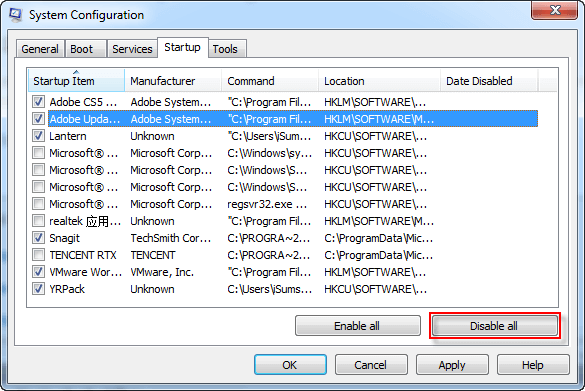Uncheck the Snagit startup item

click(x=38, y=238)
